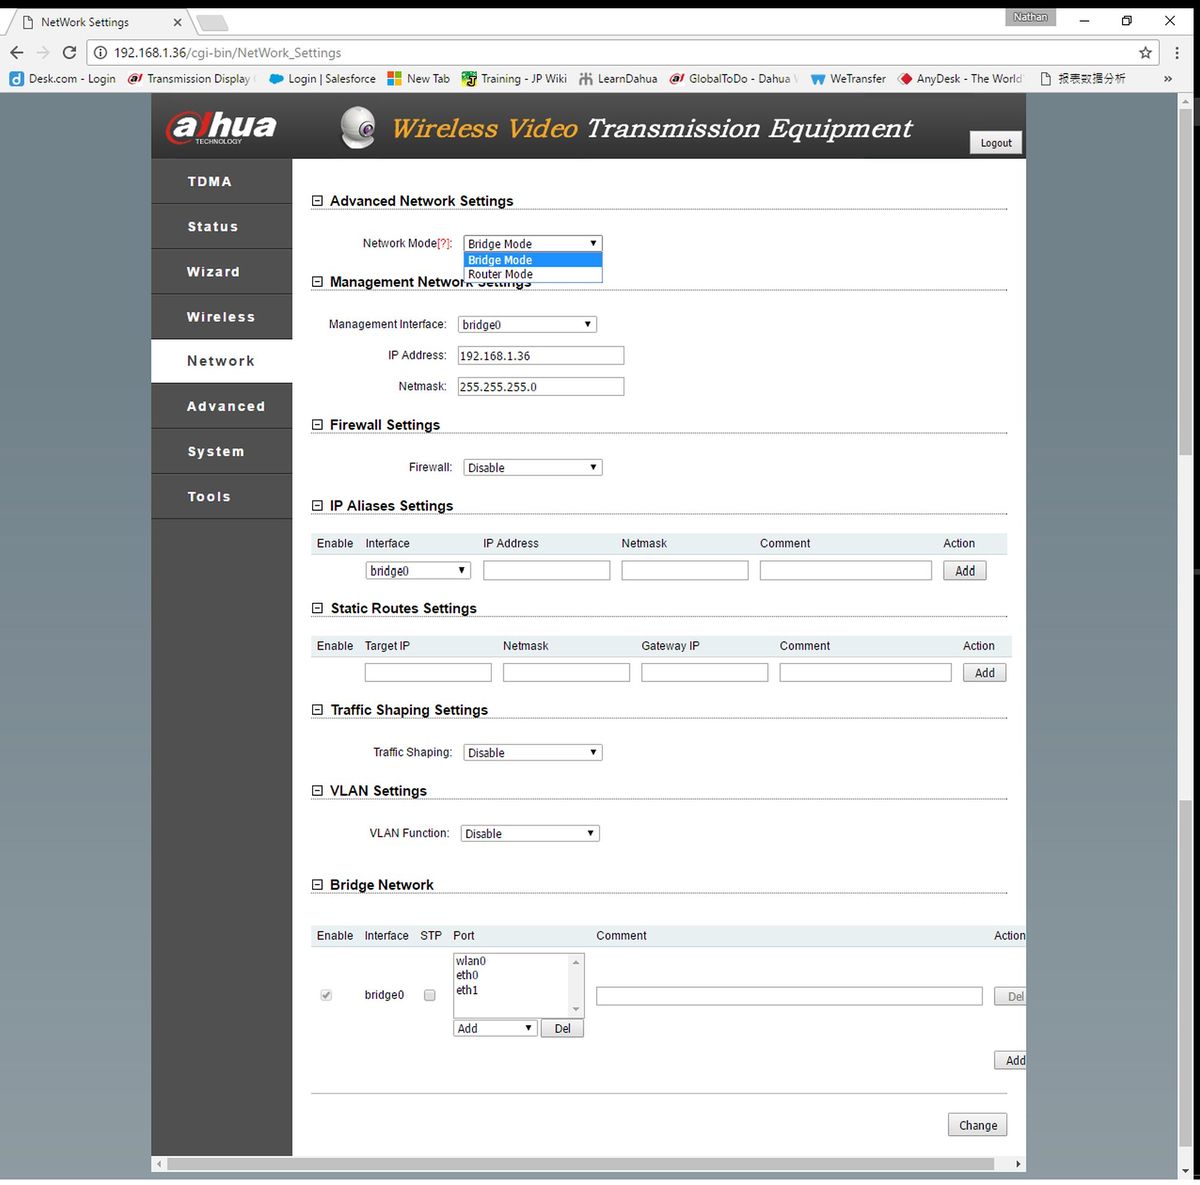Close the NetWork Settings tab
The width and height of the screenshot is (1200, 1185).
(178, 22)
